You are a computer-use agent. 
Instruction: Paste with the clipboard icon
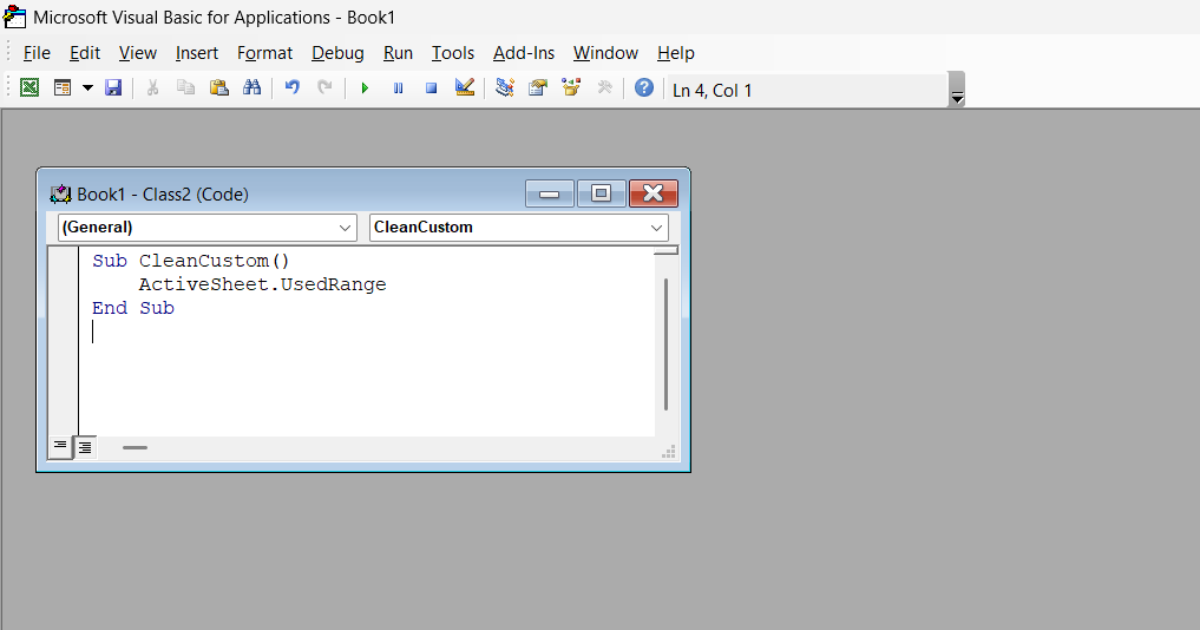tap(219, 88)
